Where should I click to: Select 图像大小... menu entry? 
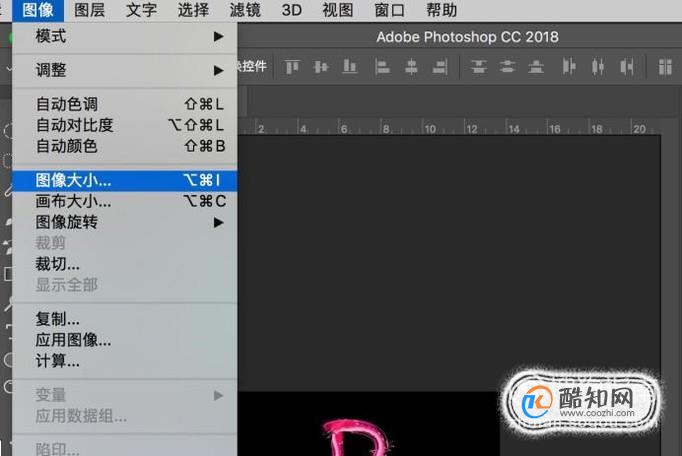(x=124, y=180)
